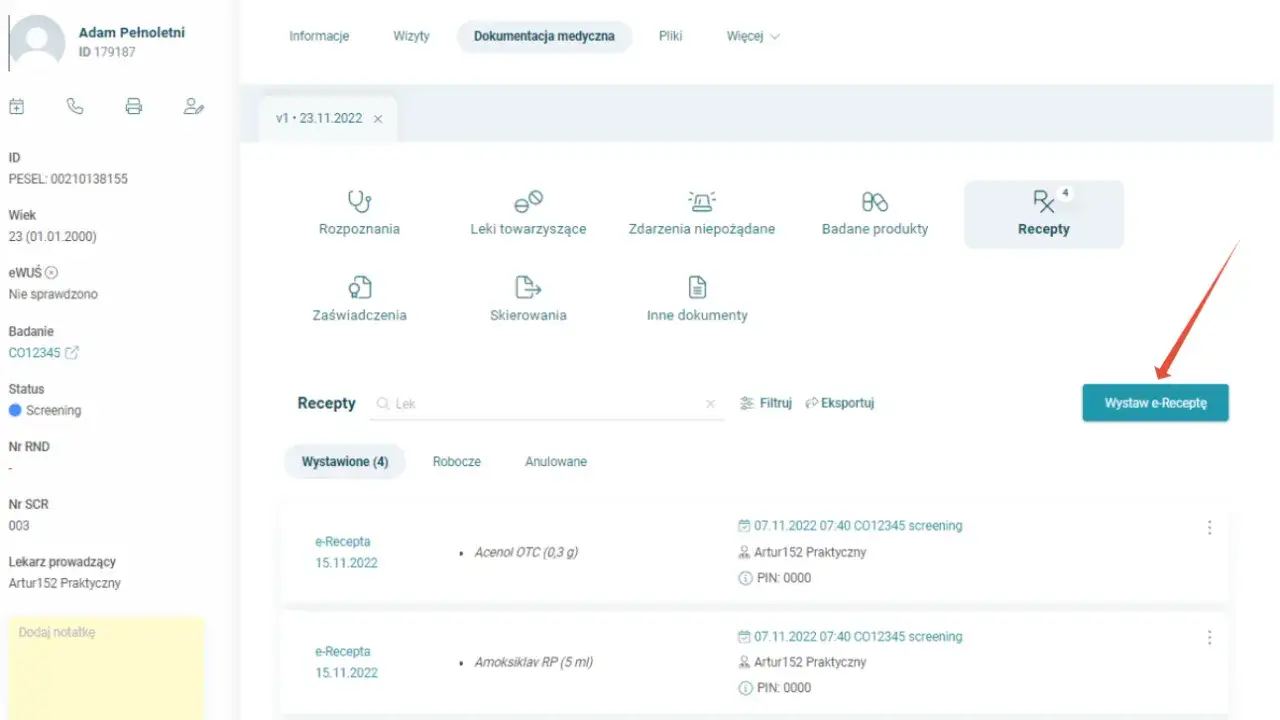Viewport: 1280px width, 720px height.
Task: Click the add appointment calendar icon
Action: pos(17,105)
